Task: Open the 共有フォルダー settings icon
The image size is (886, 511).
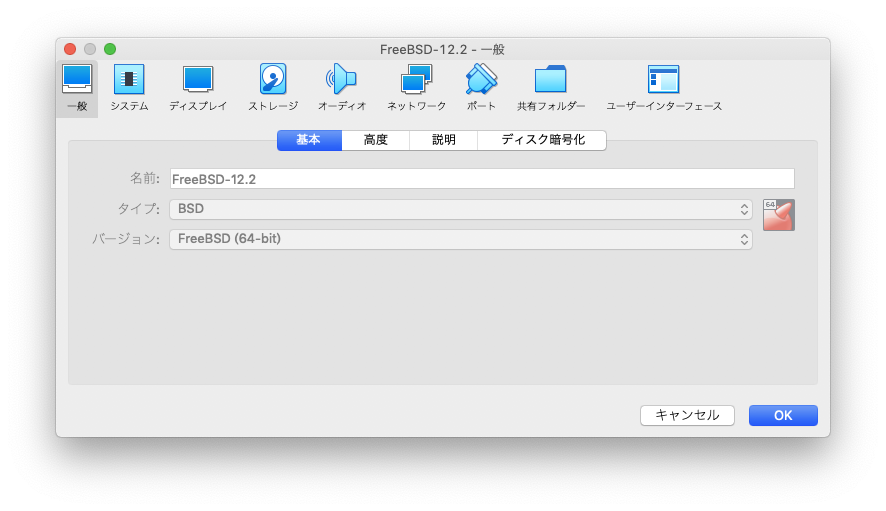Action: pos(551,87)
